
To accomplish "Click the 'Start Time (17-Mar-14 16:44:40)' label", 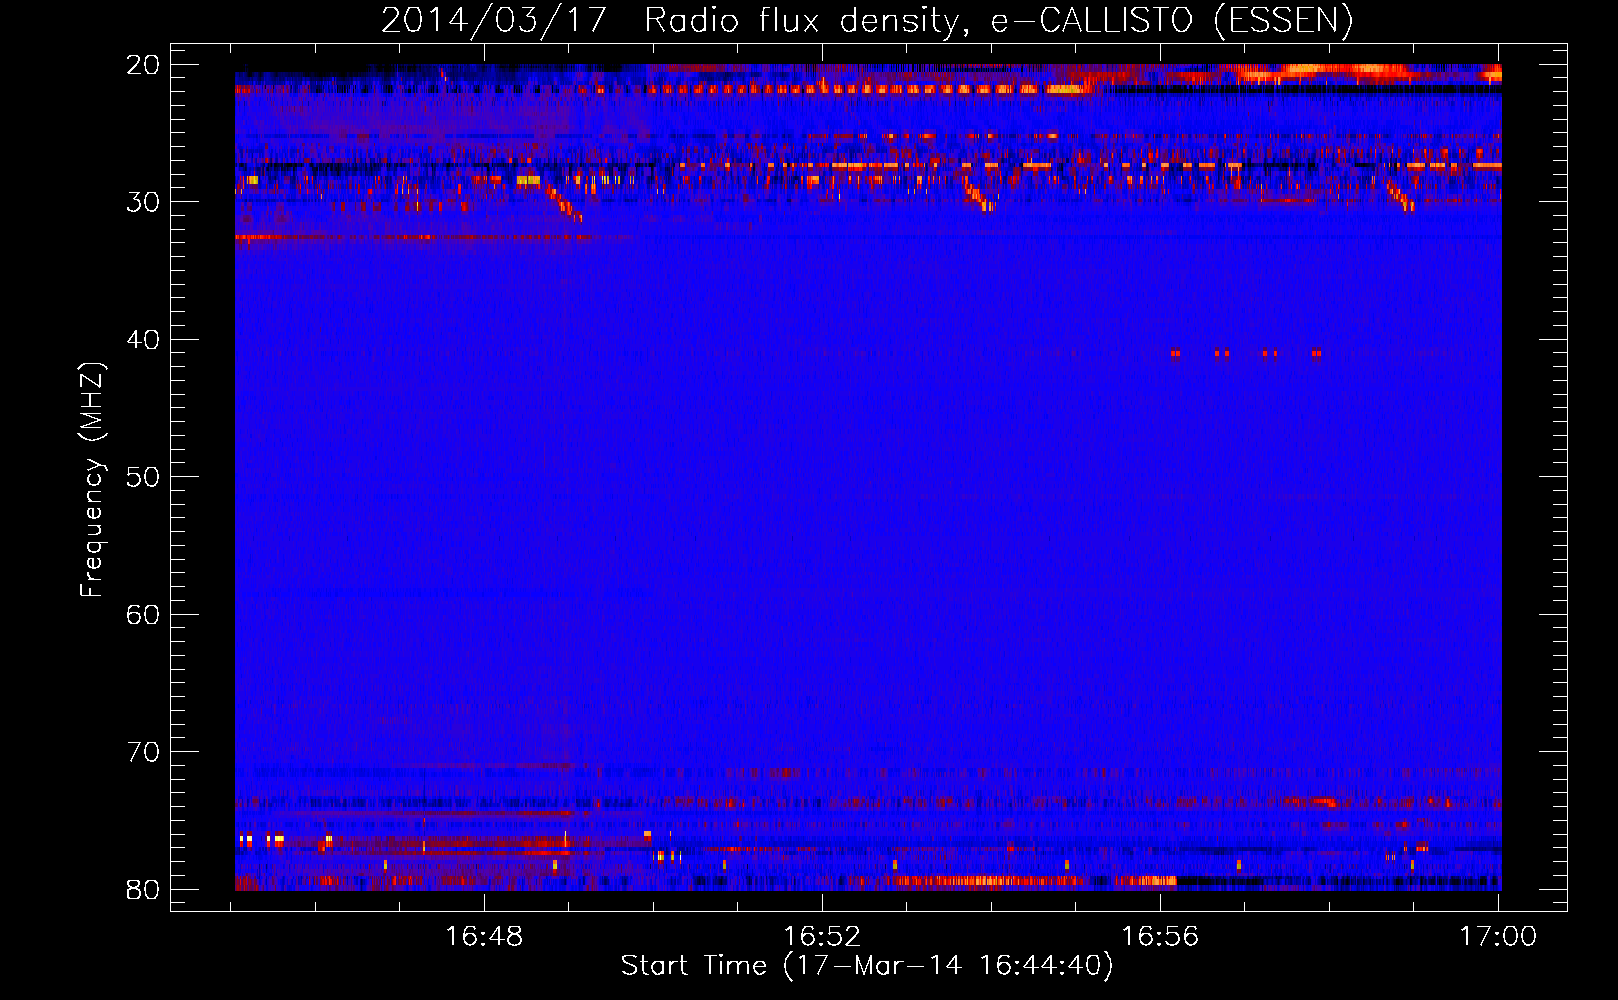I will coord(867,966).
